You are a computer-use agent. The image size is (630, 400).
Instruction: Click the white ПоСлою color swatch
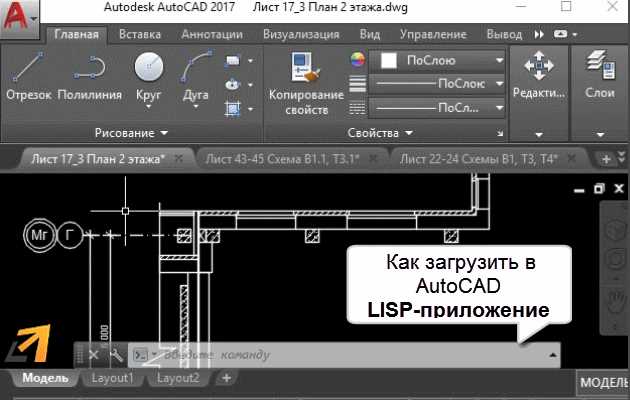pos(389,61)
